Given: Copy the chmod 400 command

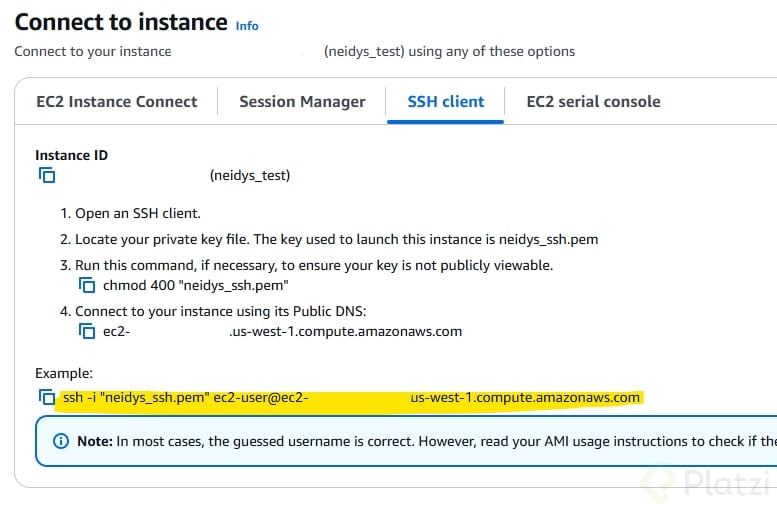Looking at the screenshot, I should pos(86,286).
